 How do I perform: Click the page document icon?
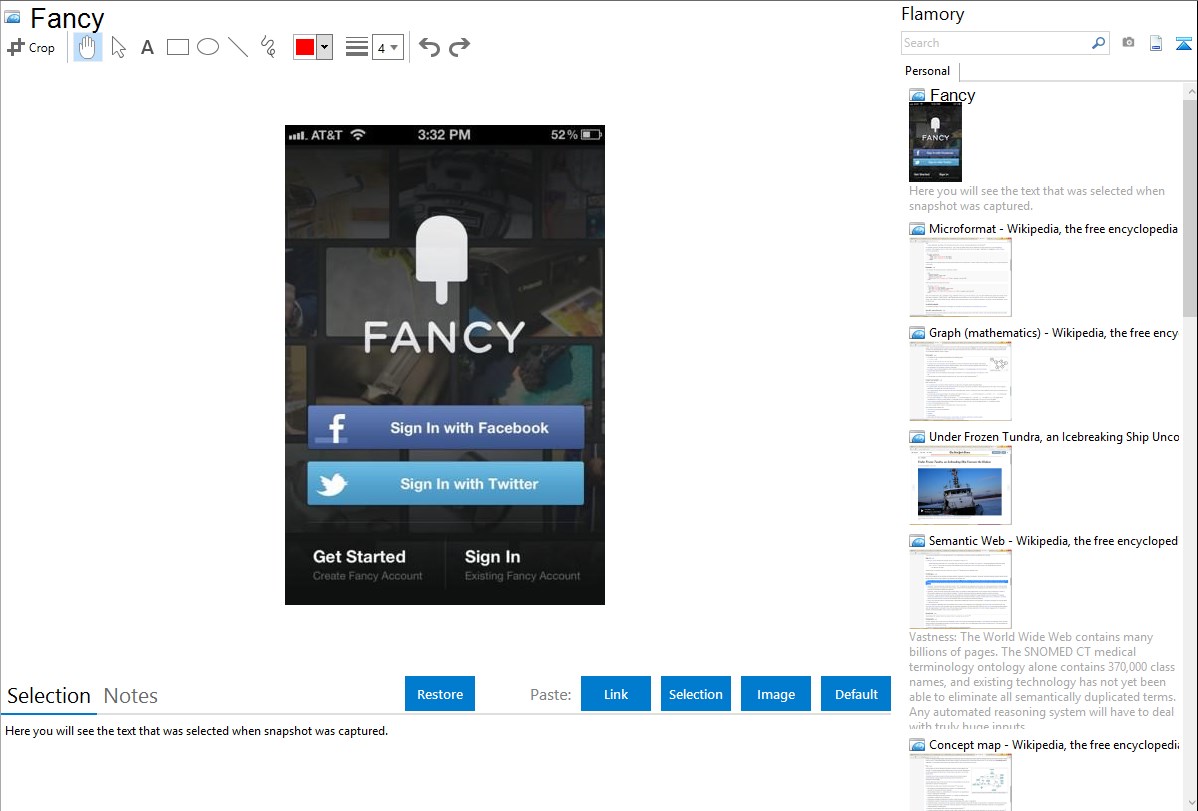(1156, 43)
